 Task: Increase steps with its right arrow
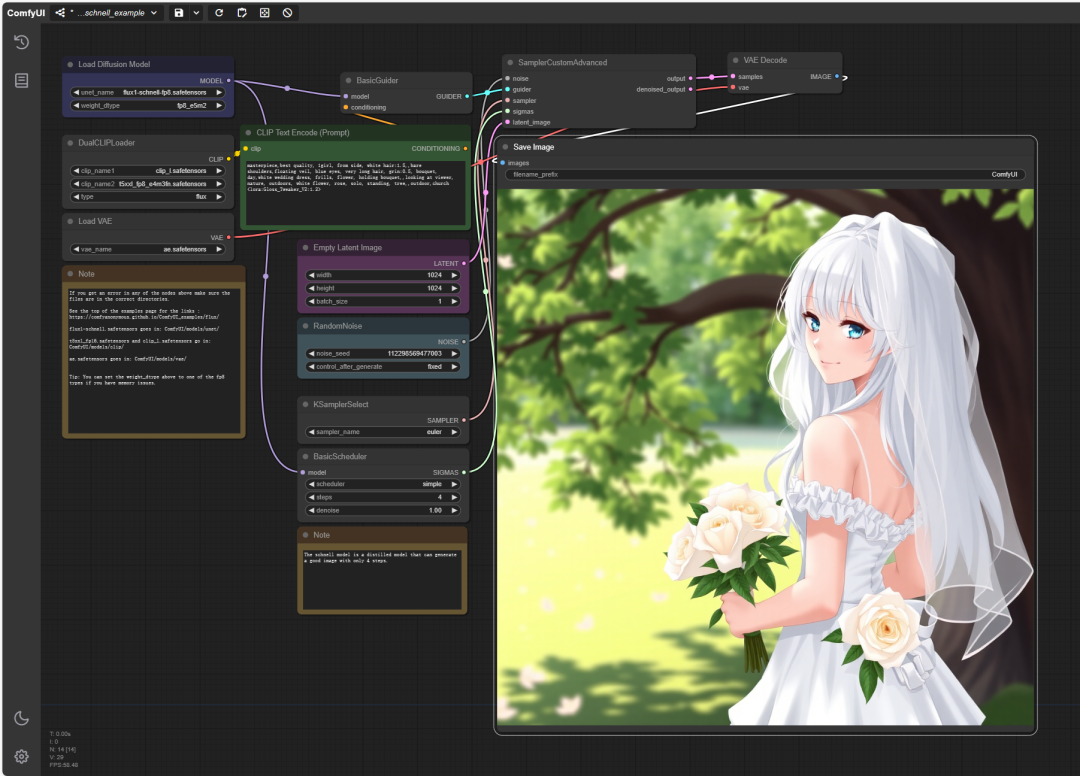pyautogui.click(x=454, y=497)
